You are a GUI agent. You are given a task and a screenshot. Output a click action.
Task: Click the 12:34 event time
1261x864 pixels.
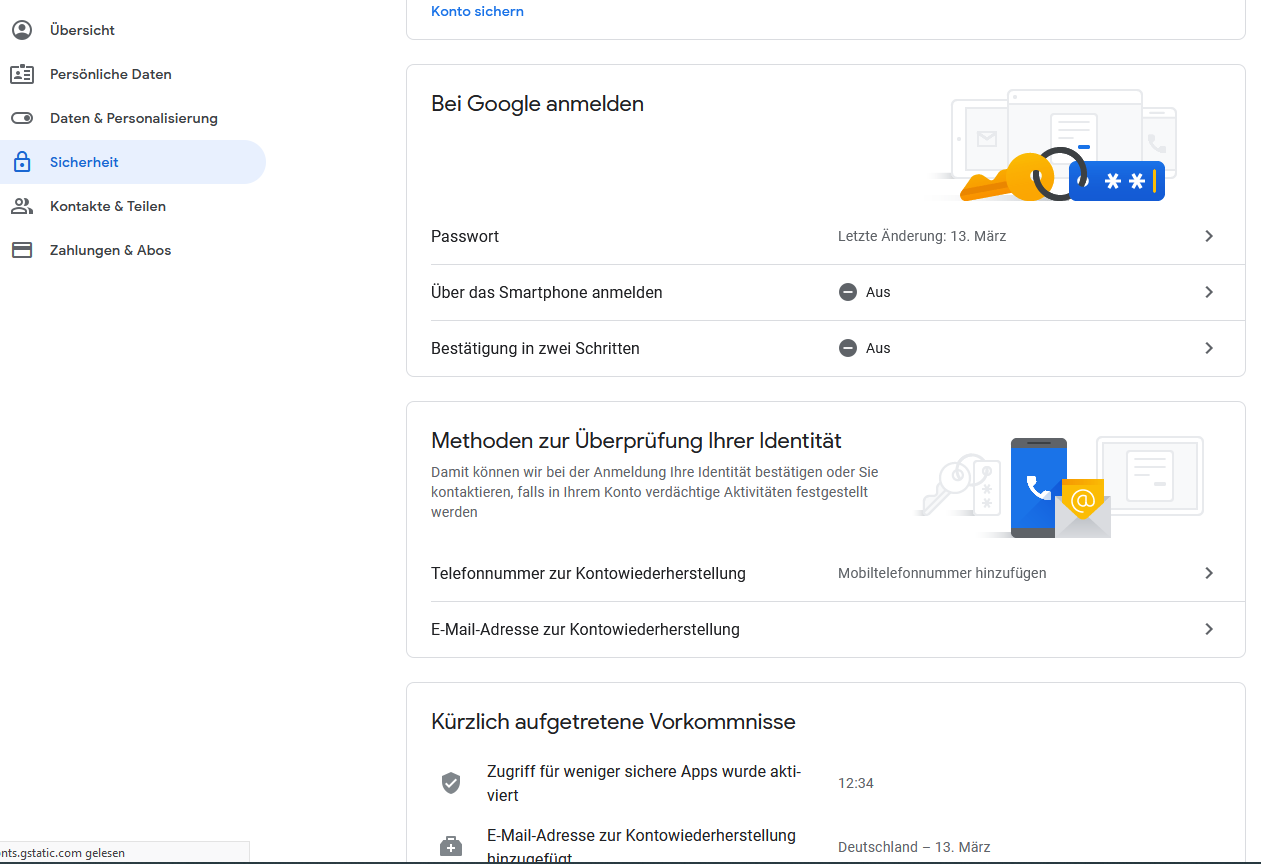856,783
